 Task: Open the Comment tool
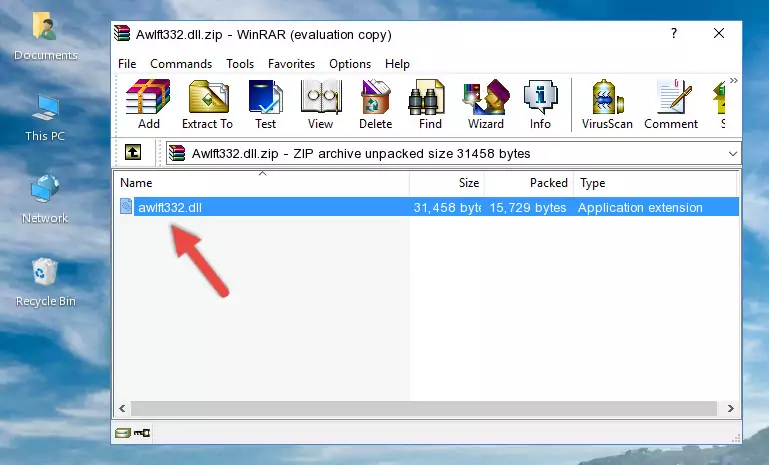pos(671,104)
